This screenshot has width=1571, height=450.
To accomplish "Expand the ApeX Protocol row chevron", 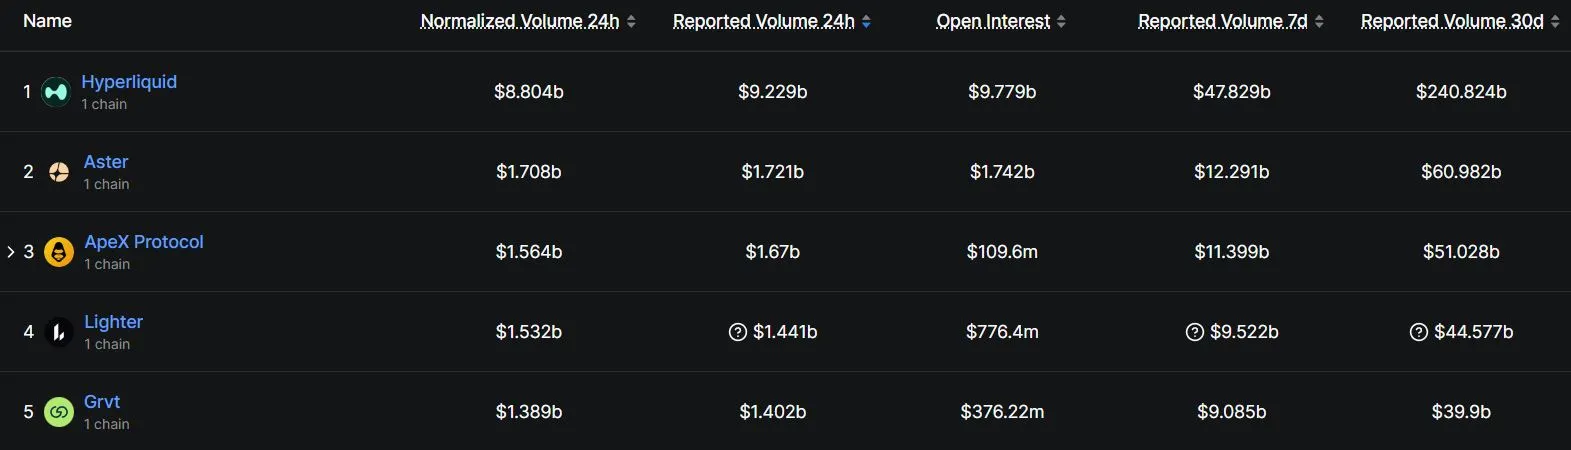I will pyautogui.click(x=11, y=252).
